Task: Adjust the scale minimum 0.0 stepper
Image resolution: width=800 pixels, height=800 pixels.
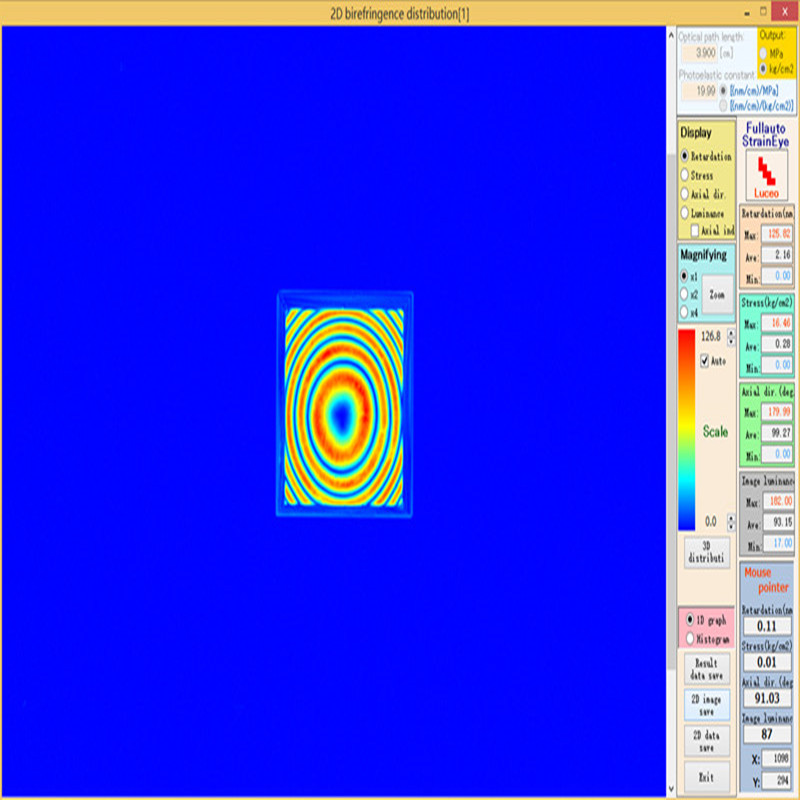Action: [x=730, y=522]
